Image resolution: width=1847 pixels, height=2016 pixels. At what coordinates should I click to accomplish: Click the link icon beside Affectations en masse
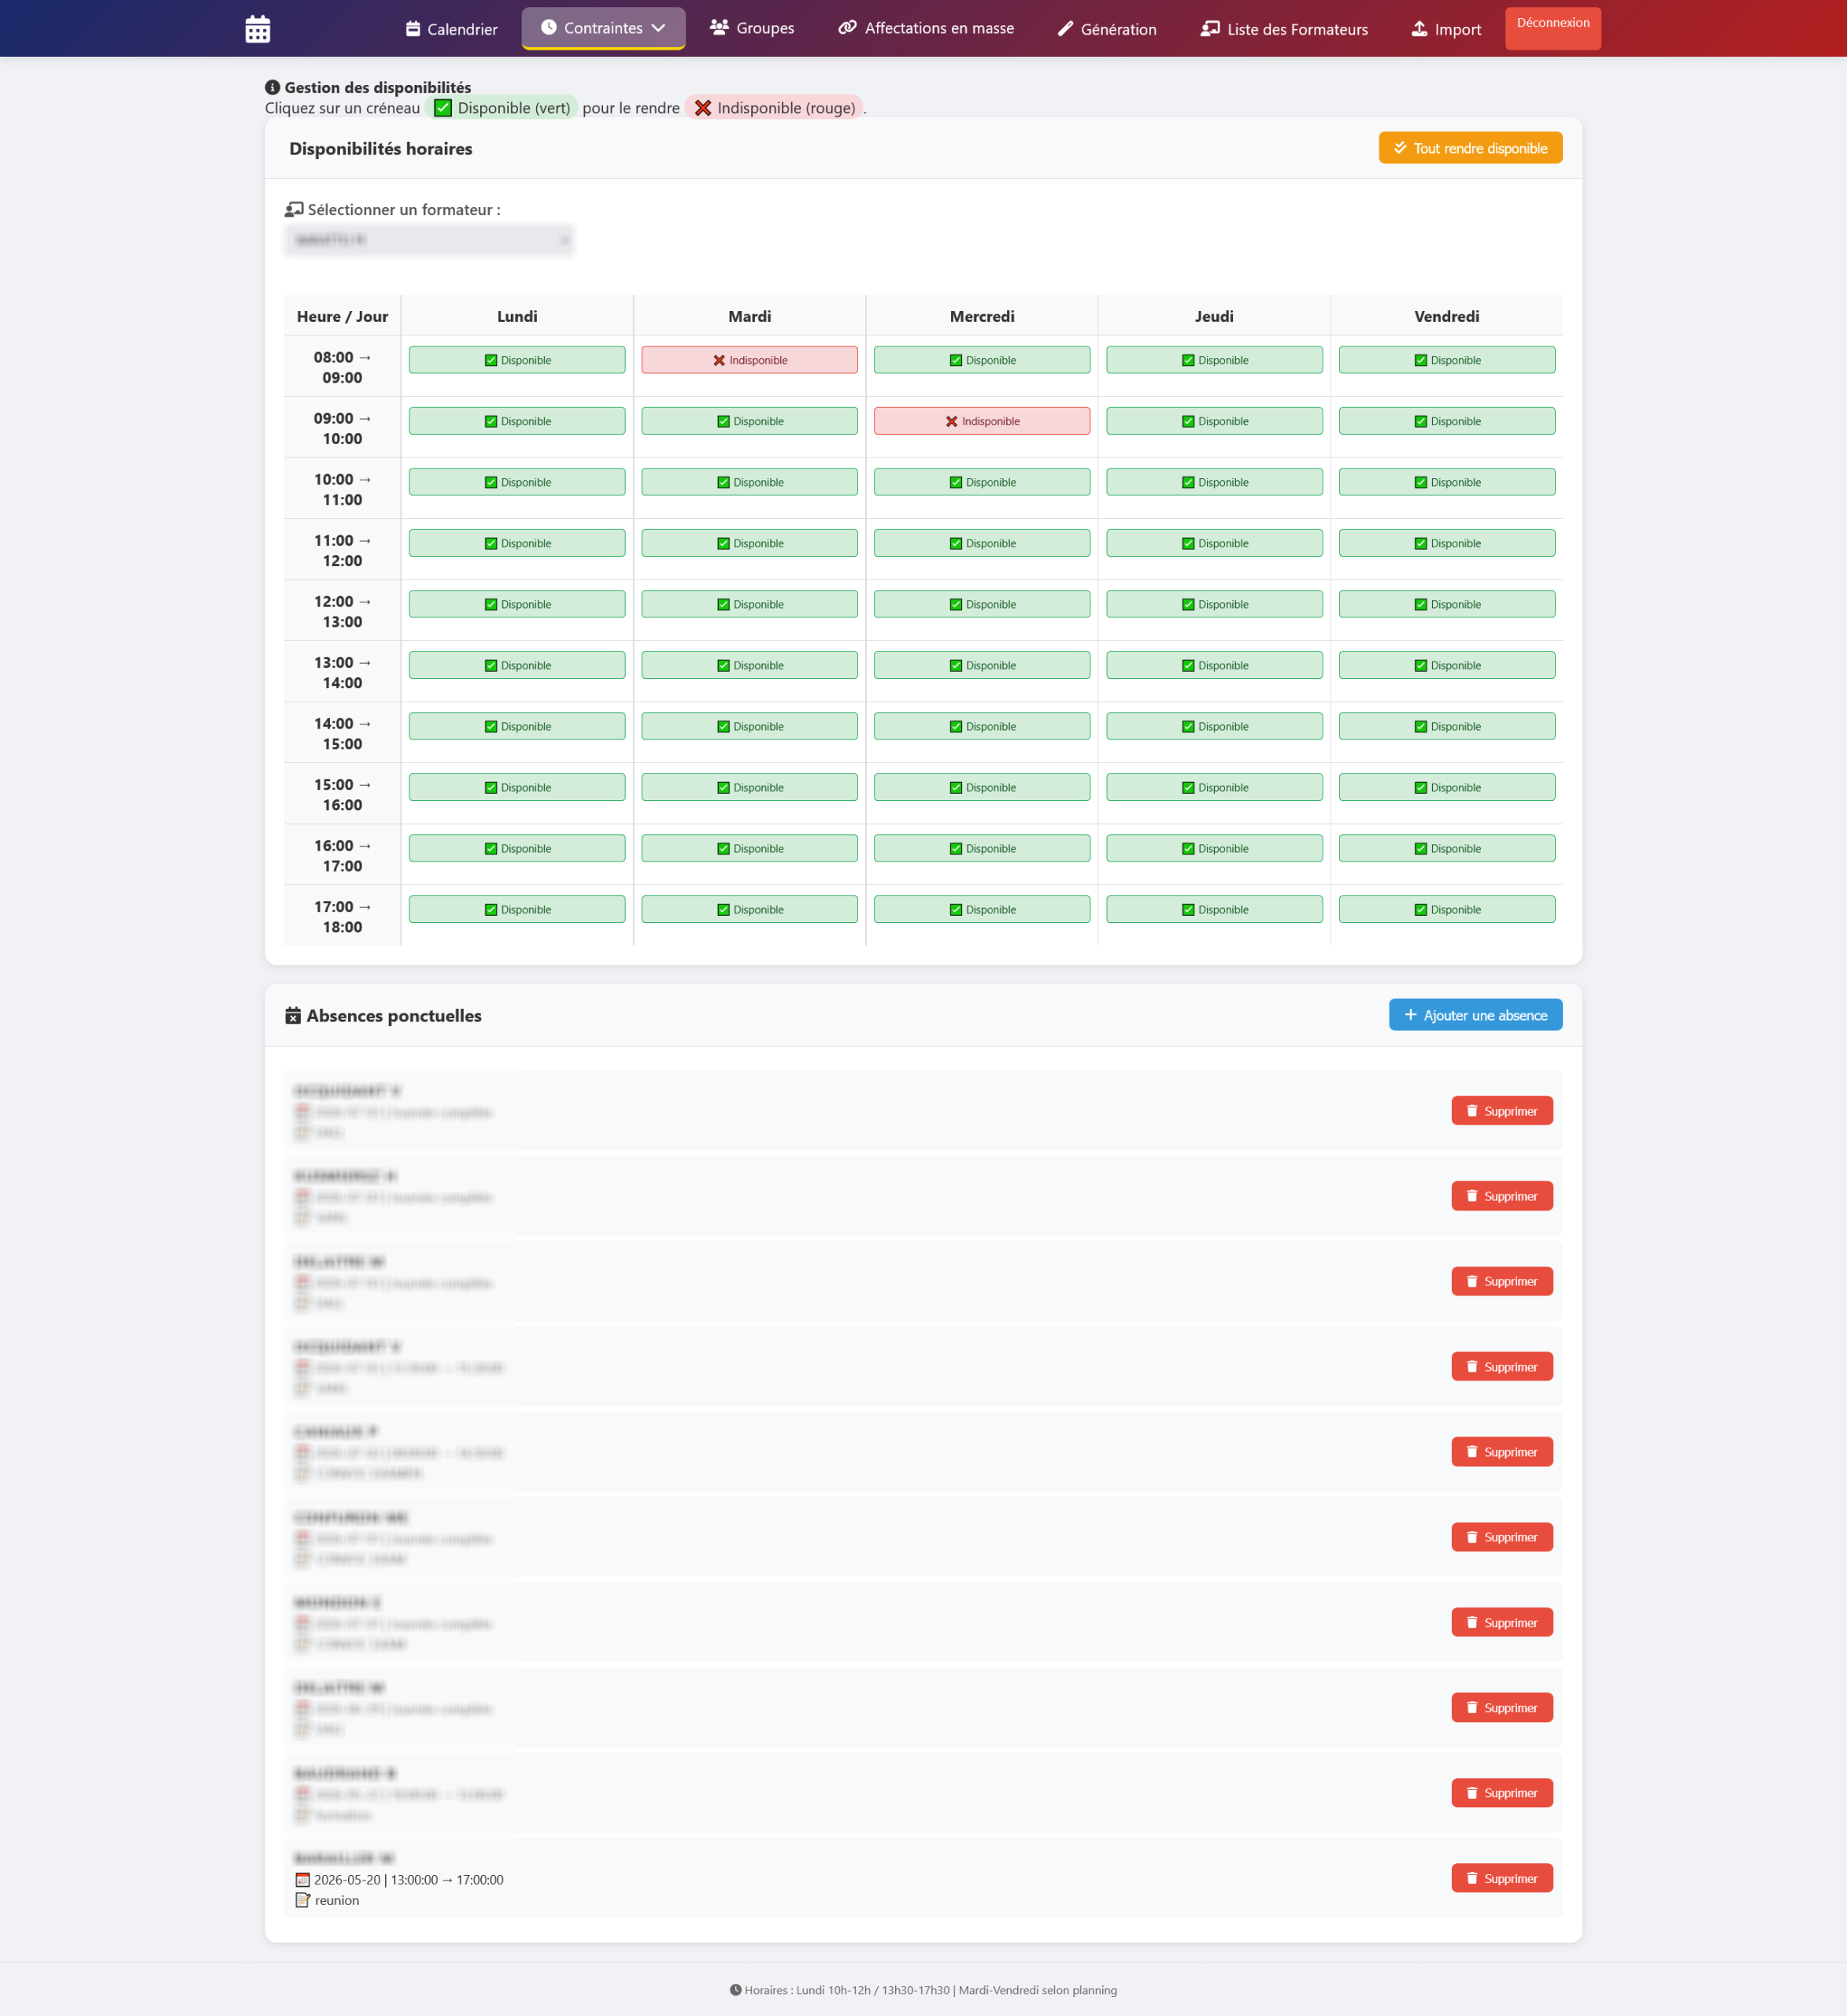coord(847,27)
